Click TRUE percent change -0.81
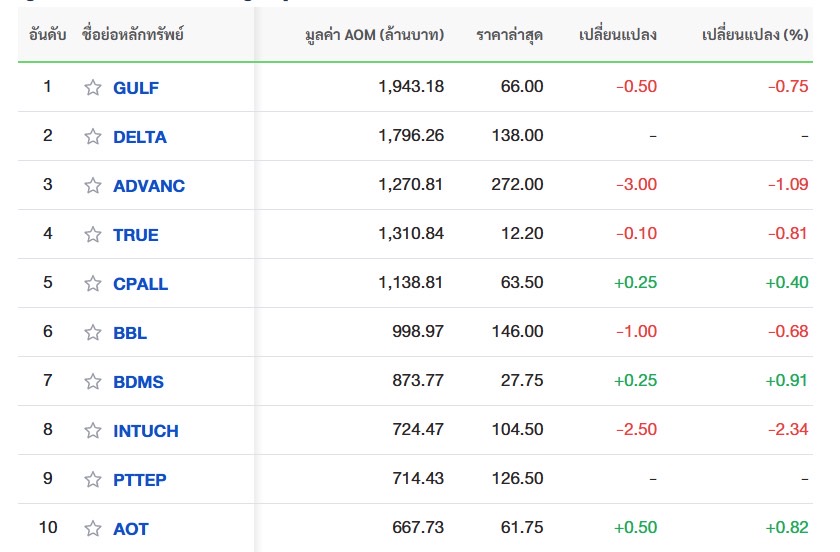This screenshot has height=552, width=840. 788,234
